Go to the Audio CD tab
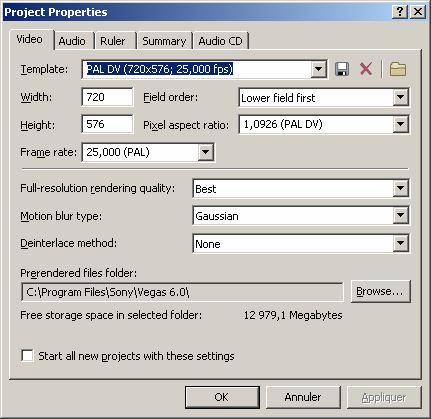This screenshot has width=431, height=419. click(x=220, y=41)
